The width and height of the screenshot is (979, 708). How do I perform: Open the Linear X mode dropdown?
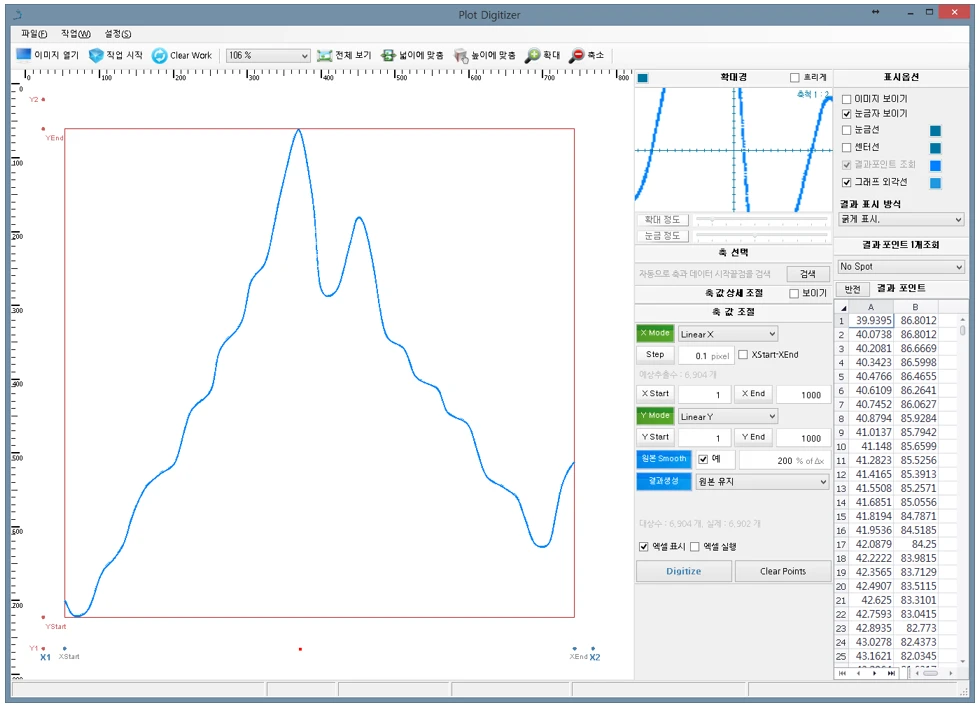pyautogui.click(x=727, y=334)
